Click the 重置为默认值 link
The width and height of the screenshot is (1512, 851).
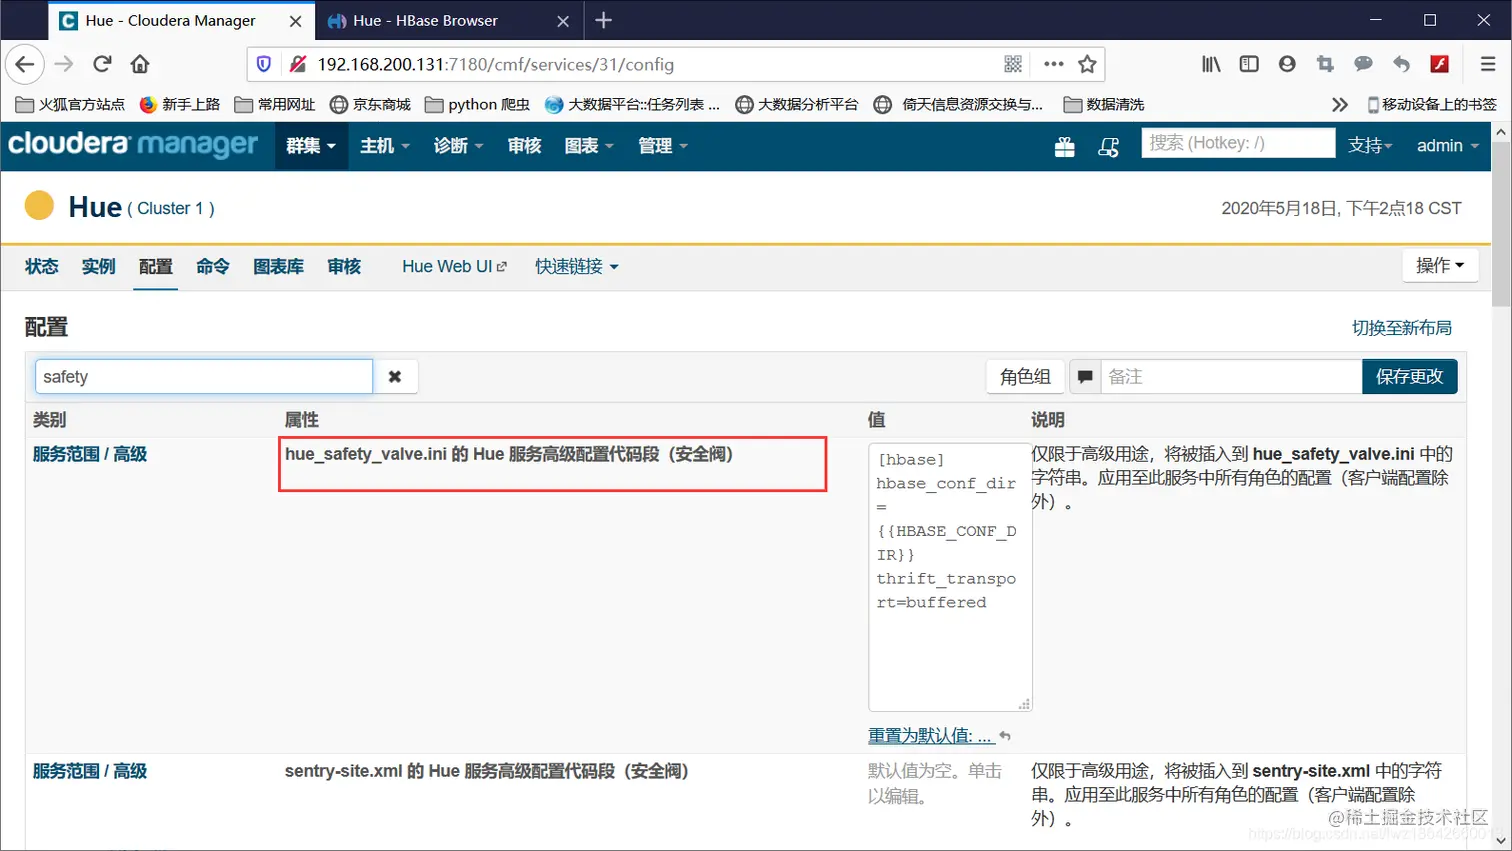pyautogui.click(x=930, y=736)
